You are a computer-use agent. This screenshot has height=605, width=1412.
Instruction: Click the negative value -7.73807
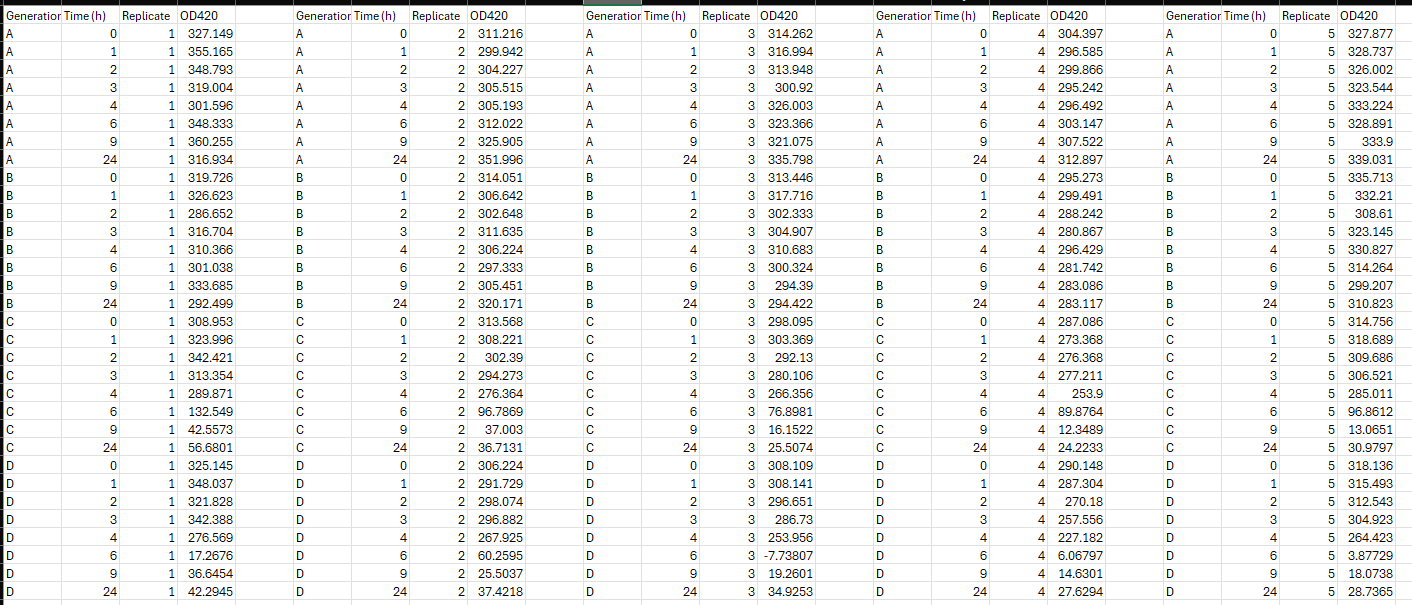pyautogui.click(x=787, y=556)
